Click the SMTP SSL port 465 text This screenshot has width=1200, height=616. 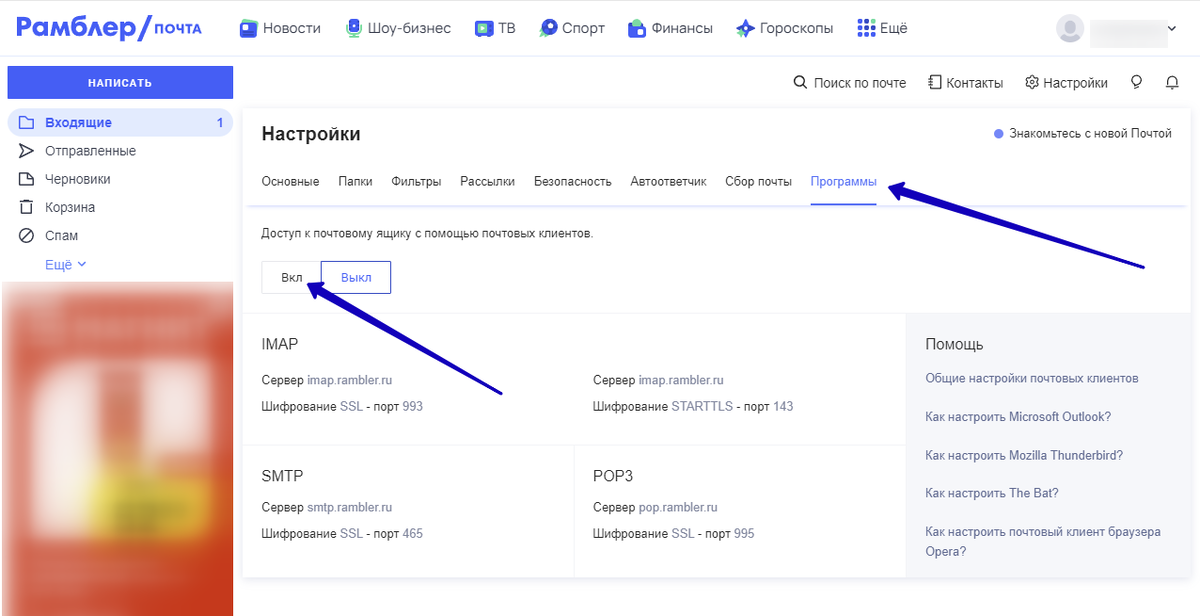(342, 534)
